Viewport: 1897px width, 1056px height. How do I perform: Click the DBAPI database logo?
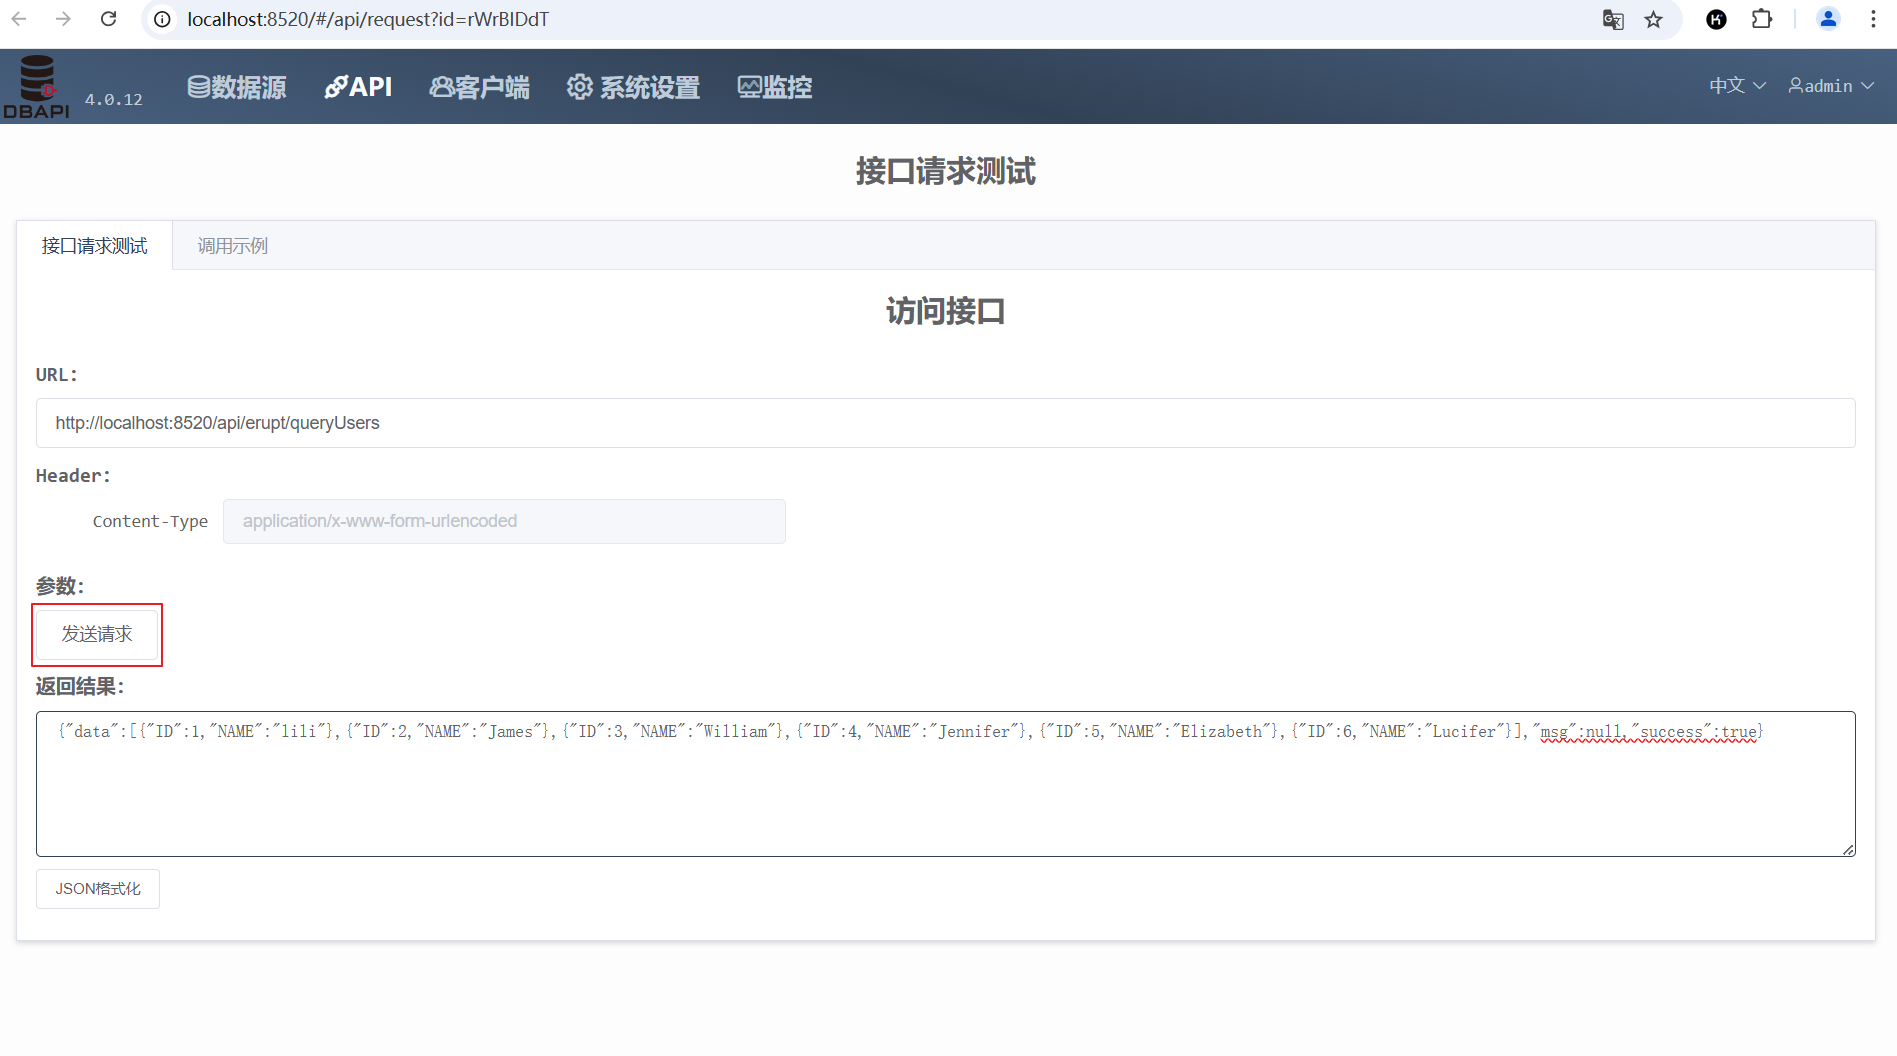click(37, 87)
